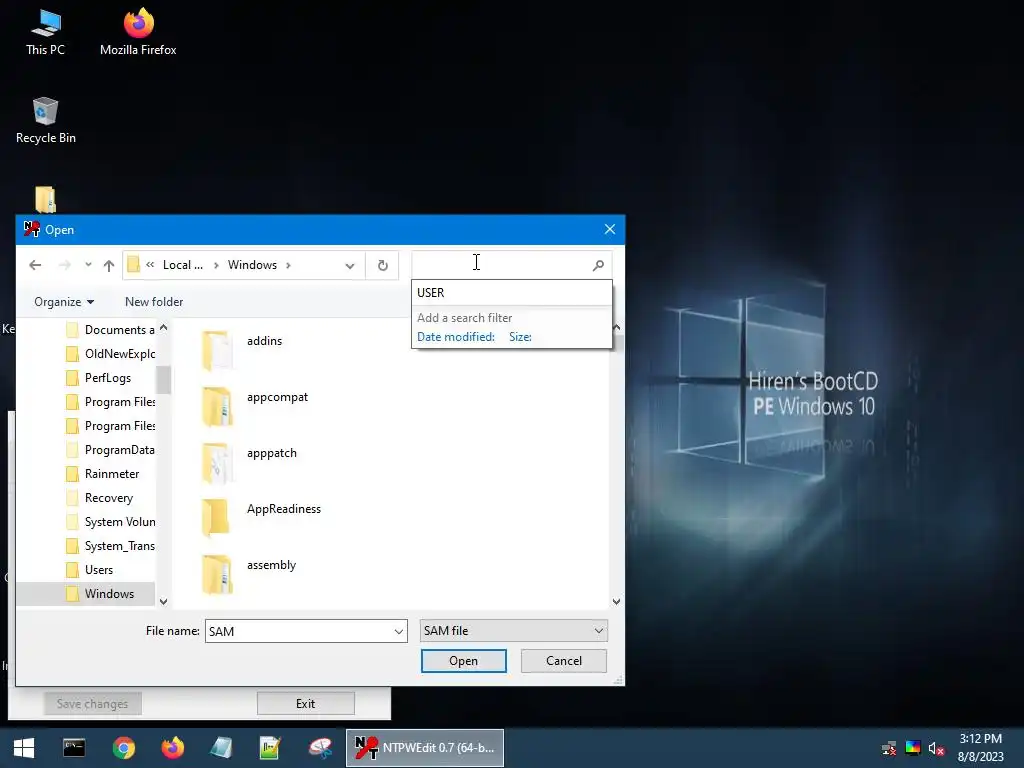Open the Recycle Bin desktop icon
The height and width of the screenshot is (768, 1024).
[x=46, y=121]
